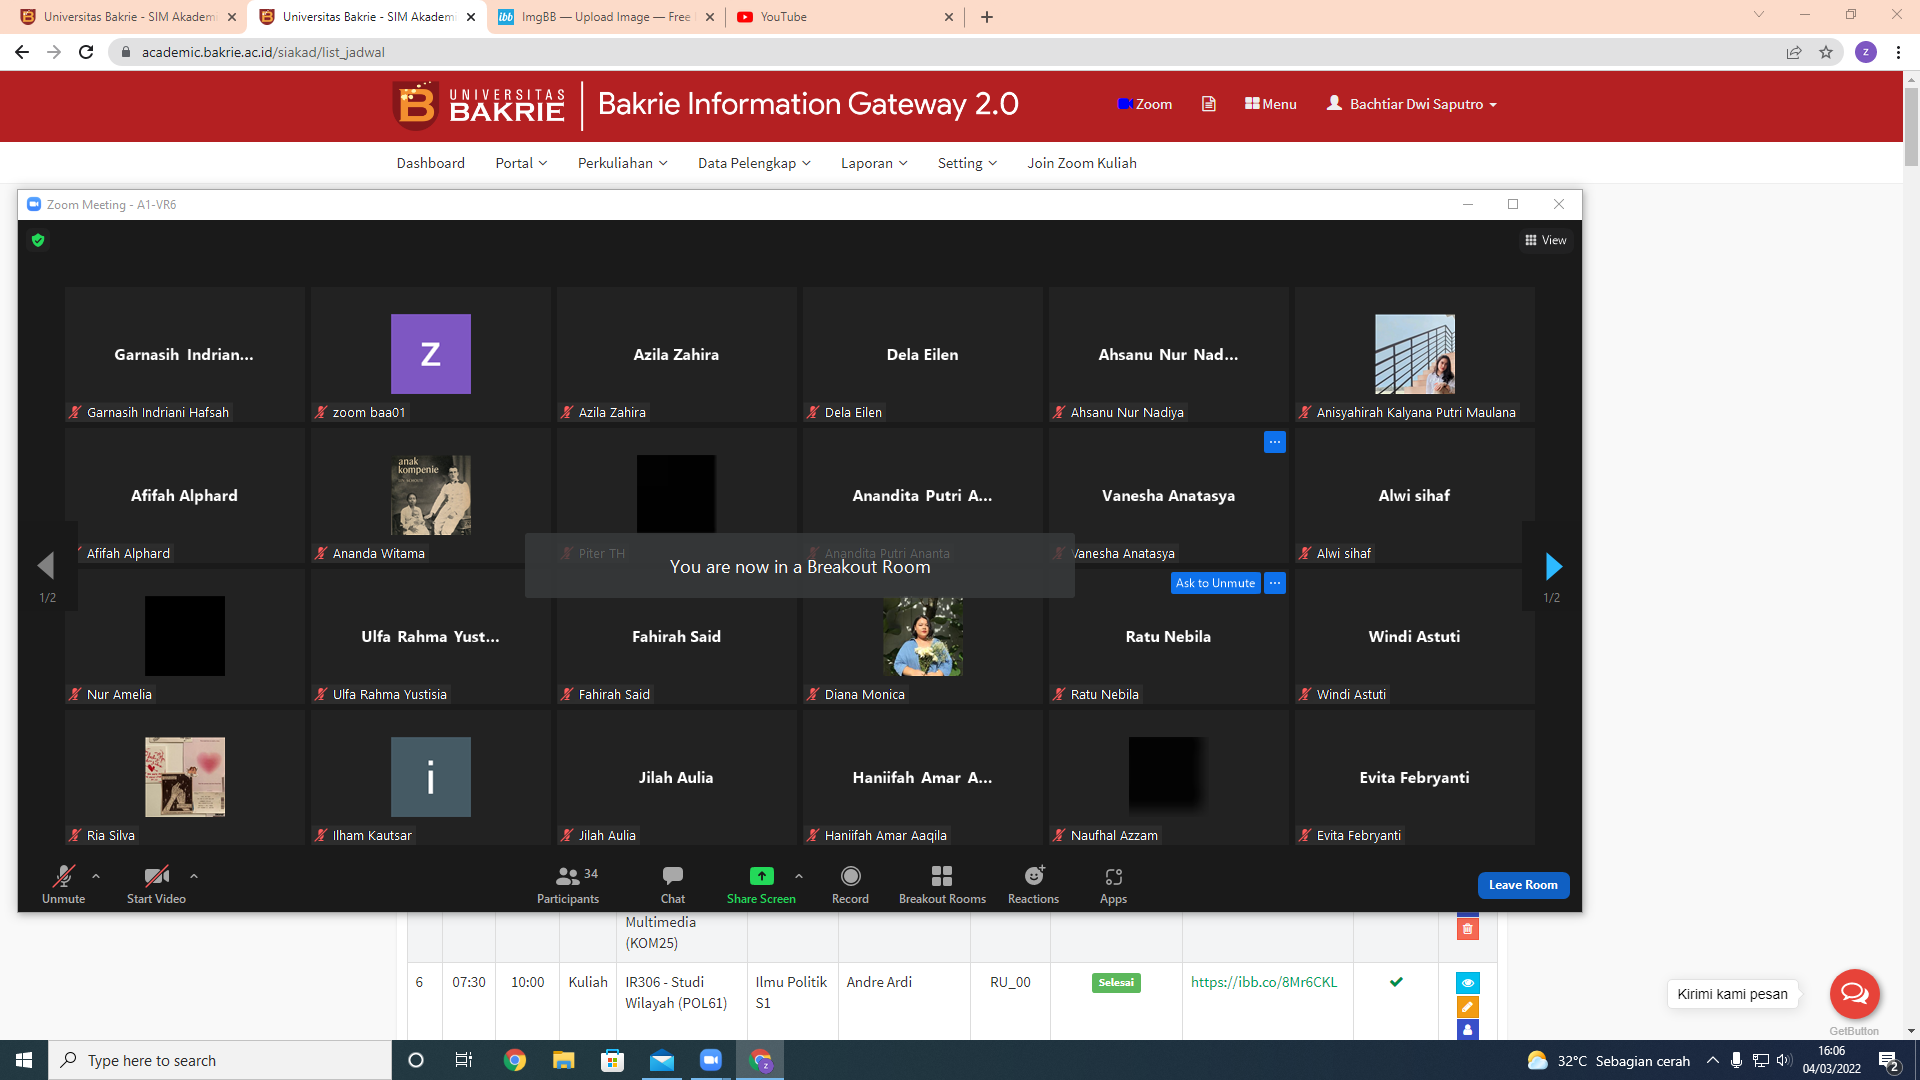Go to the previous page of participants
Viewport: 1920px width, 1080px height.
45,566
